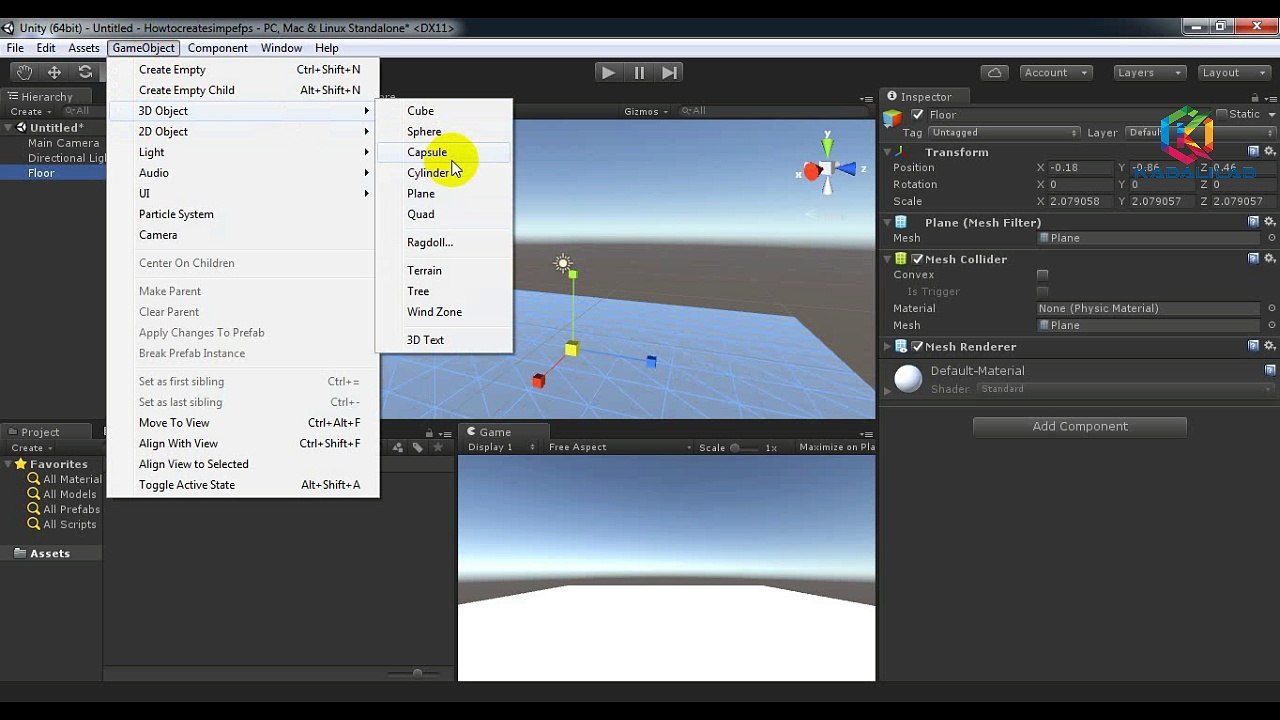The height and width of the screenshot is (720, 1280).
Task: Collapse the Transform component
Action: pos(888,152)
